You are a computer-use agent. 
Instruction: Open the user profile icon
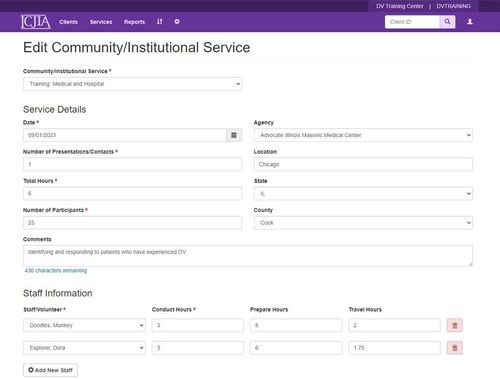(x=470, y=22)
